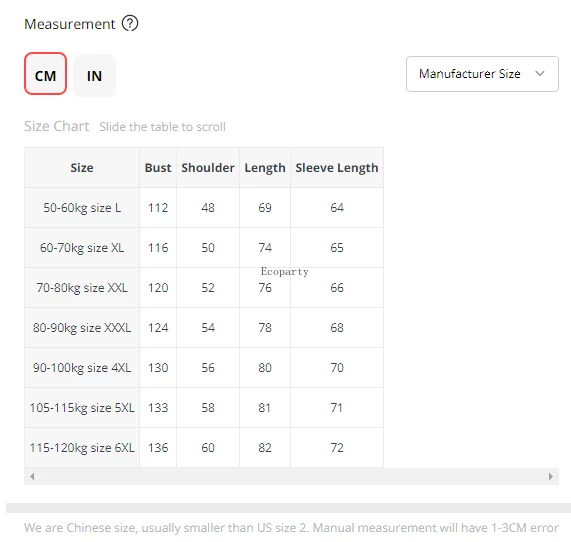This screenshot has height=542, width=571.
Task: Select the 115-120kg size 6XL row
Action: pyautogui.click(x=204, y=448)
